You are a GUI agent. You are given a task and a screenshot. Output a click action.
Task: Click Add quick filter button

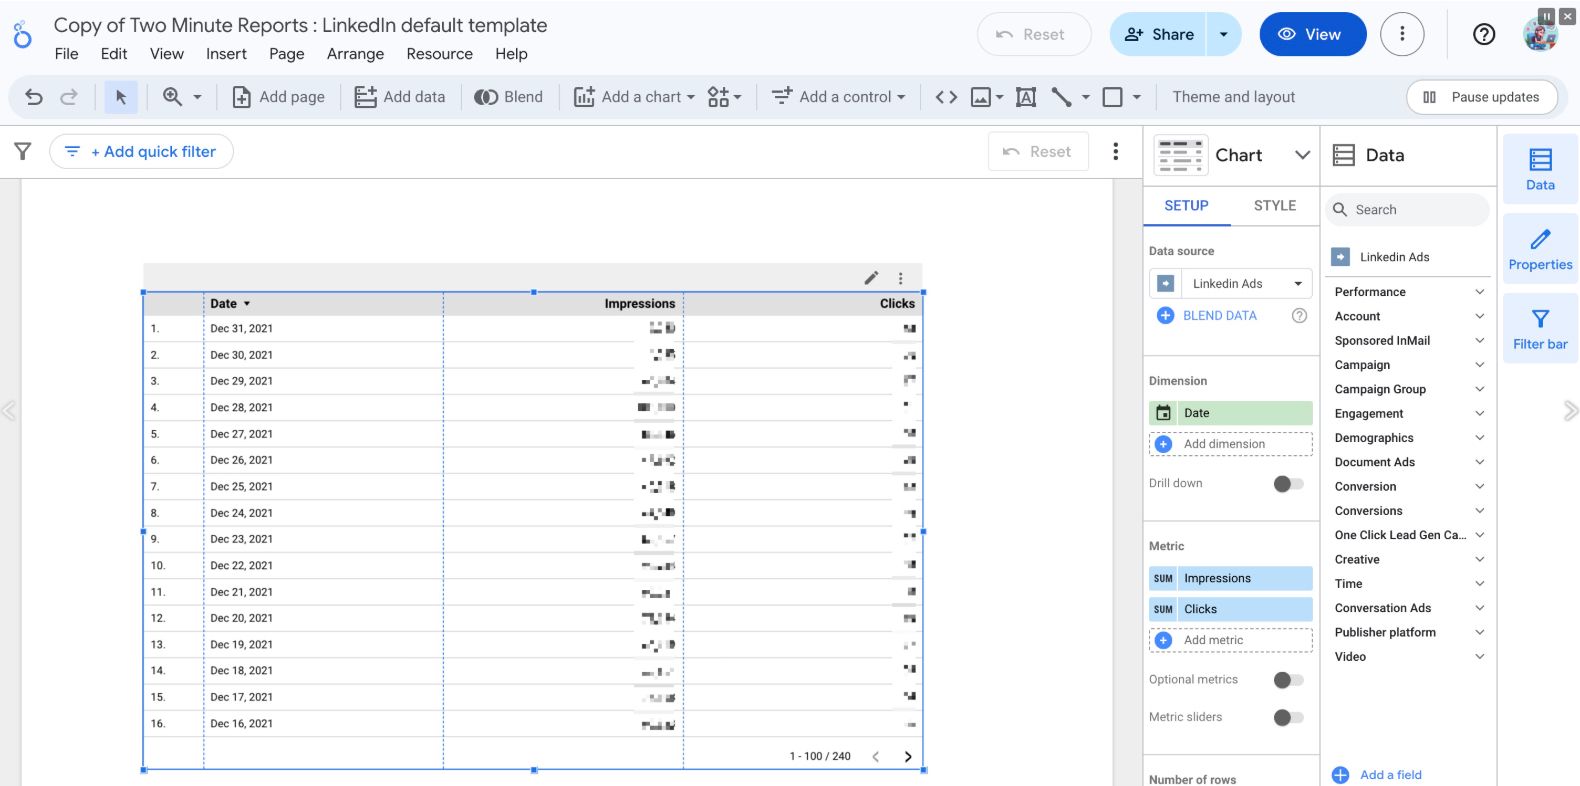click(141, 152)
